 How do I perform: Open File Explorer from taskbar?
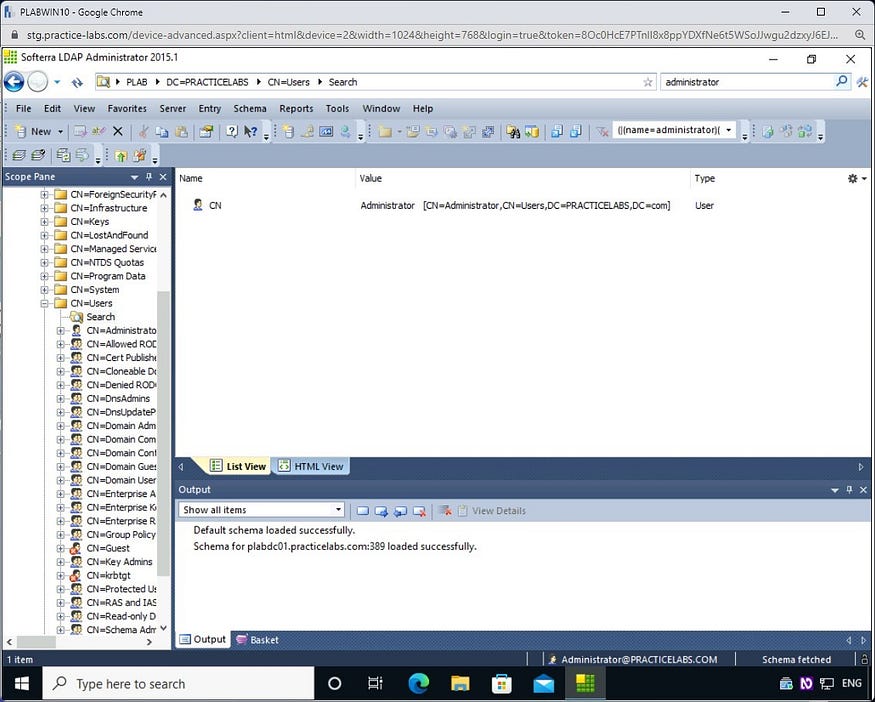tap(460, 684)
